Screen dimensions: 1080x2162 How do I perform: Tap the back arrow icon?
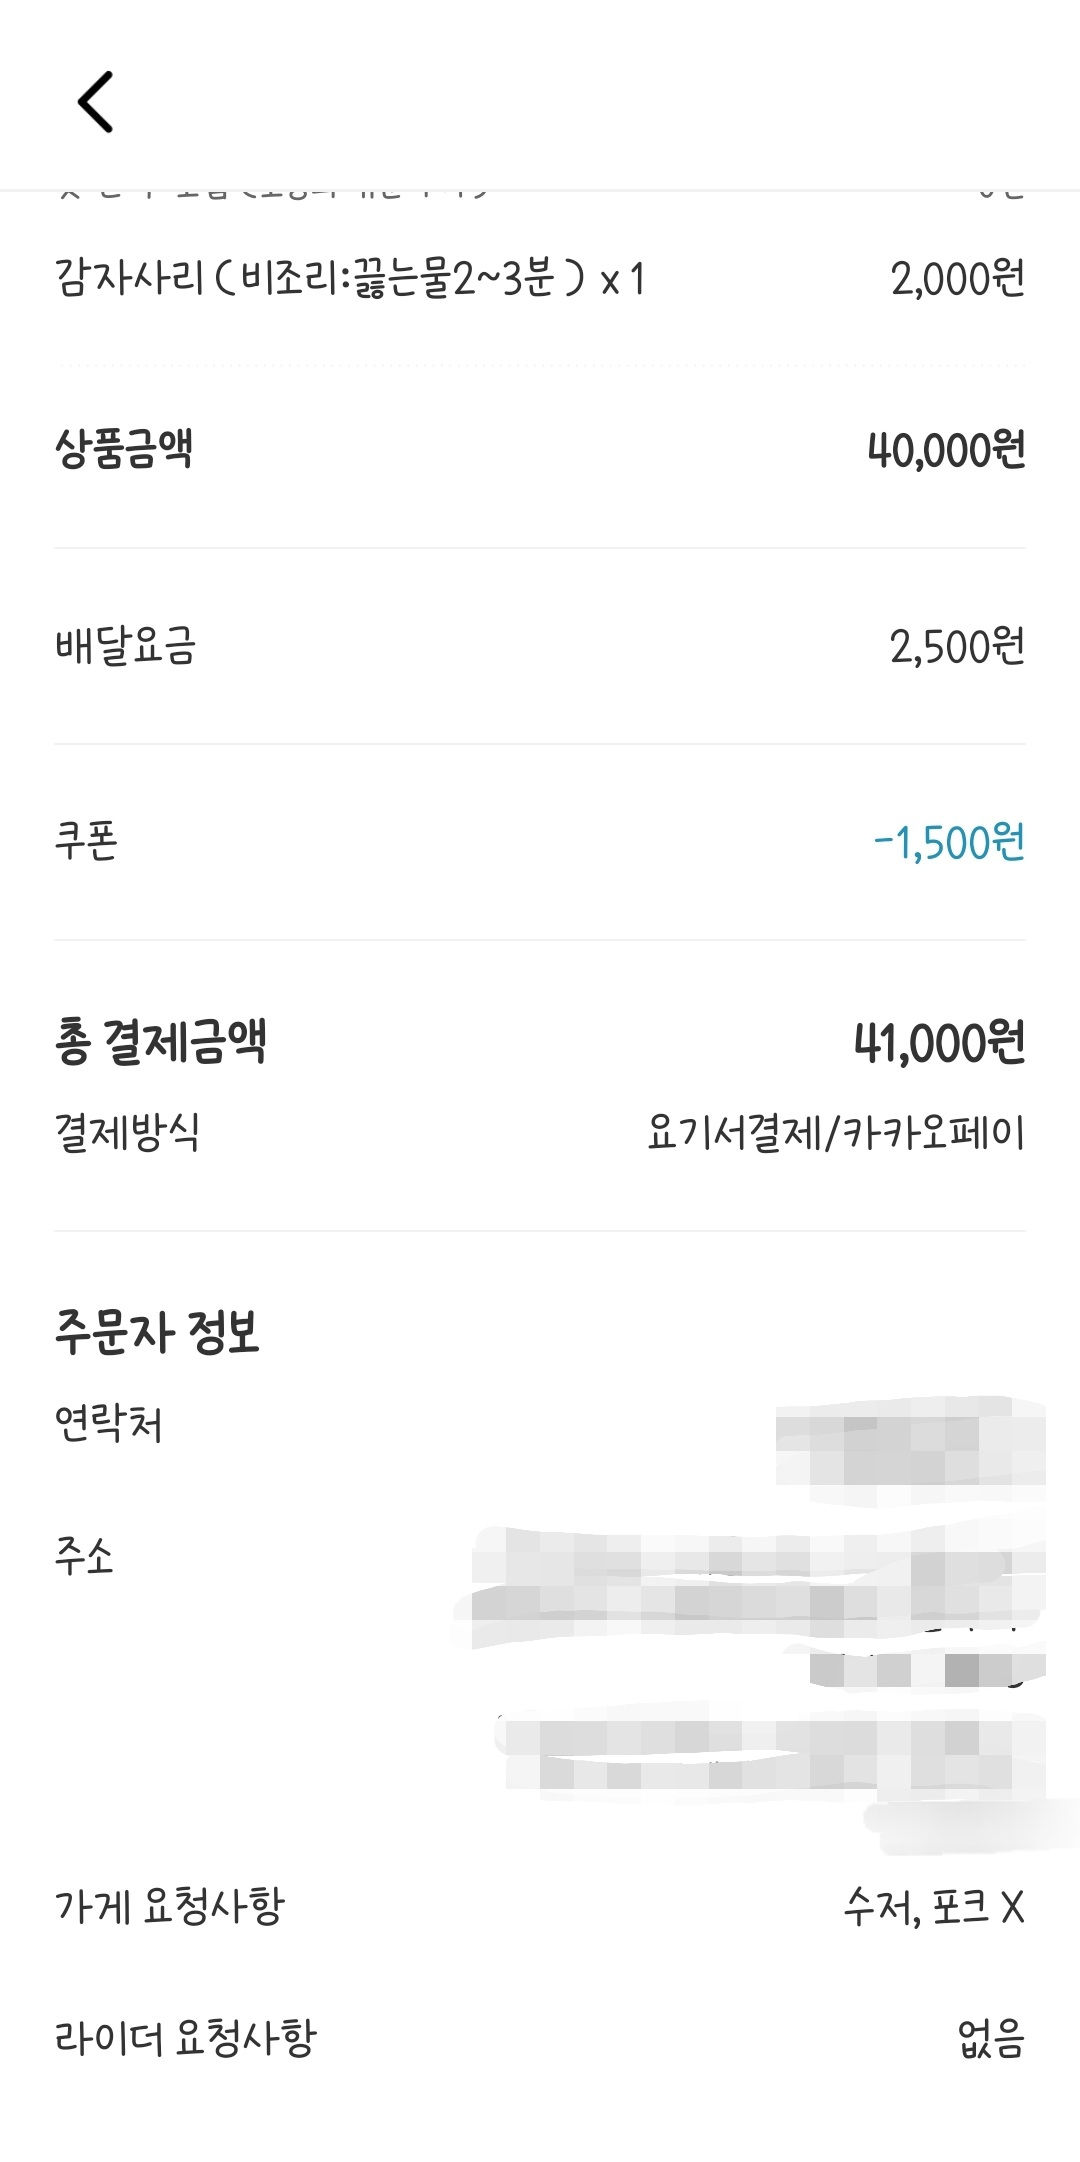click(x=96, y=102)
